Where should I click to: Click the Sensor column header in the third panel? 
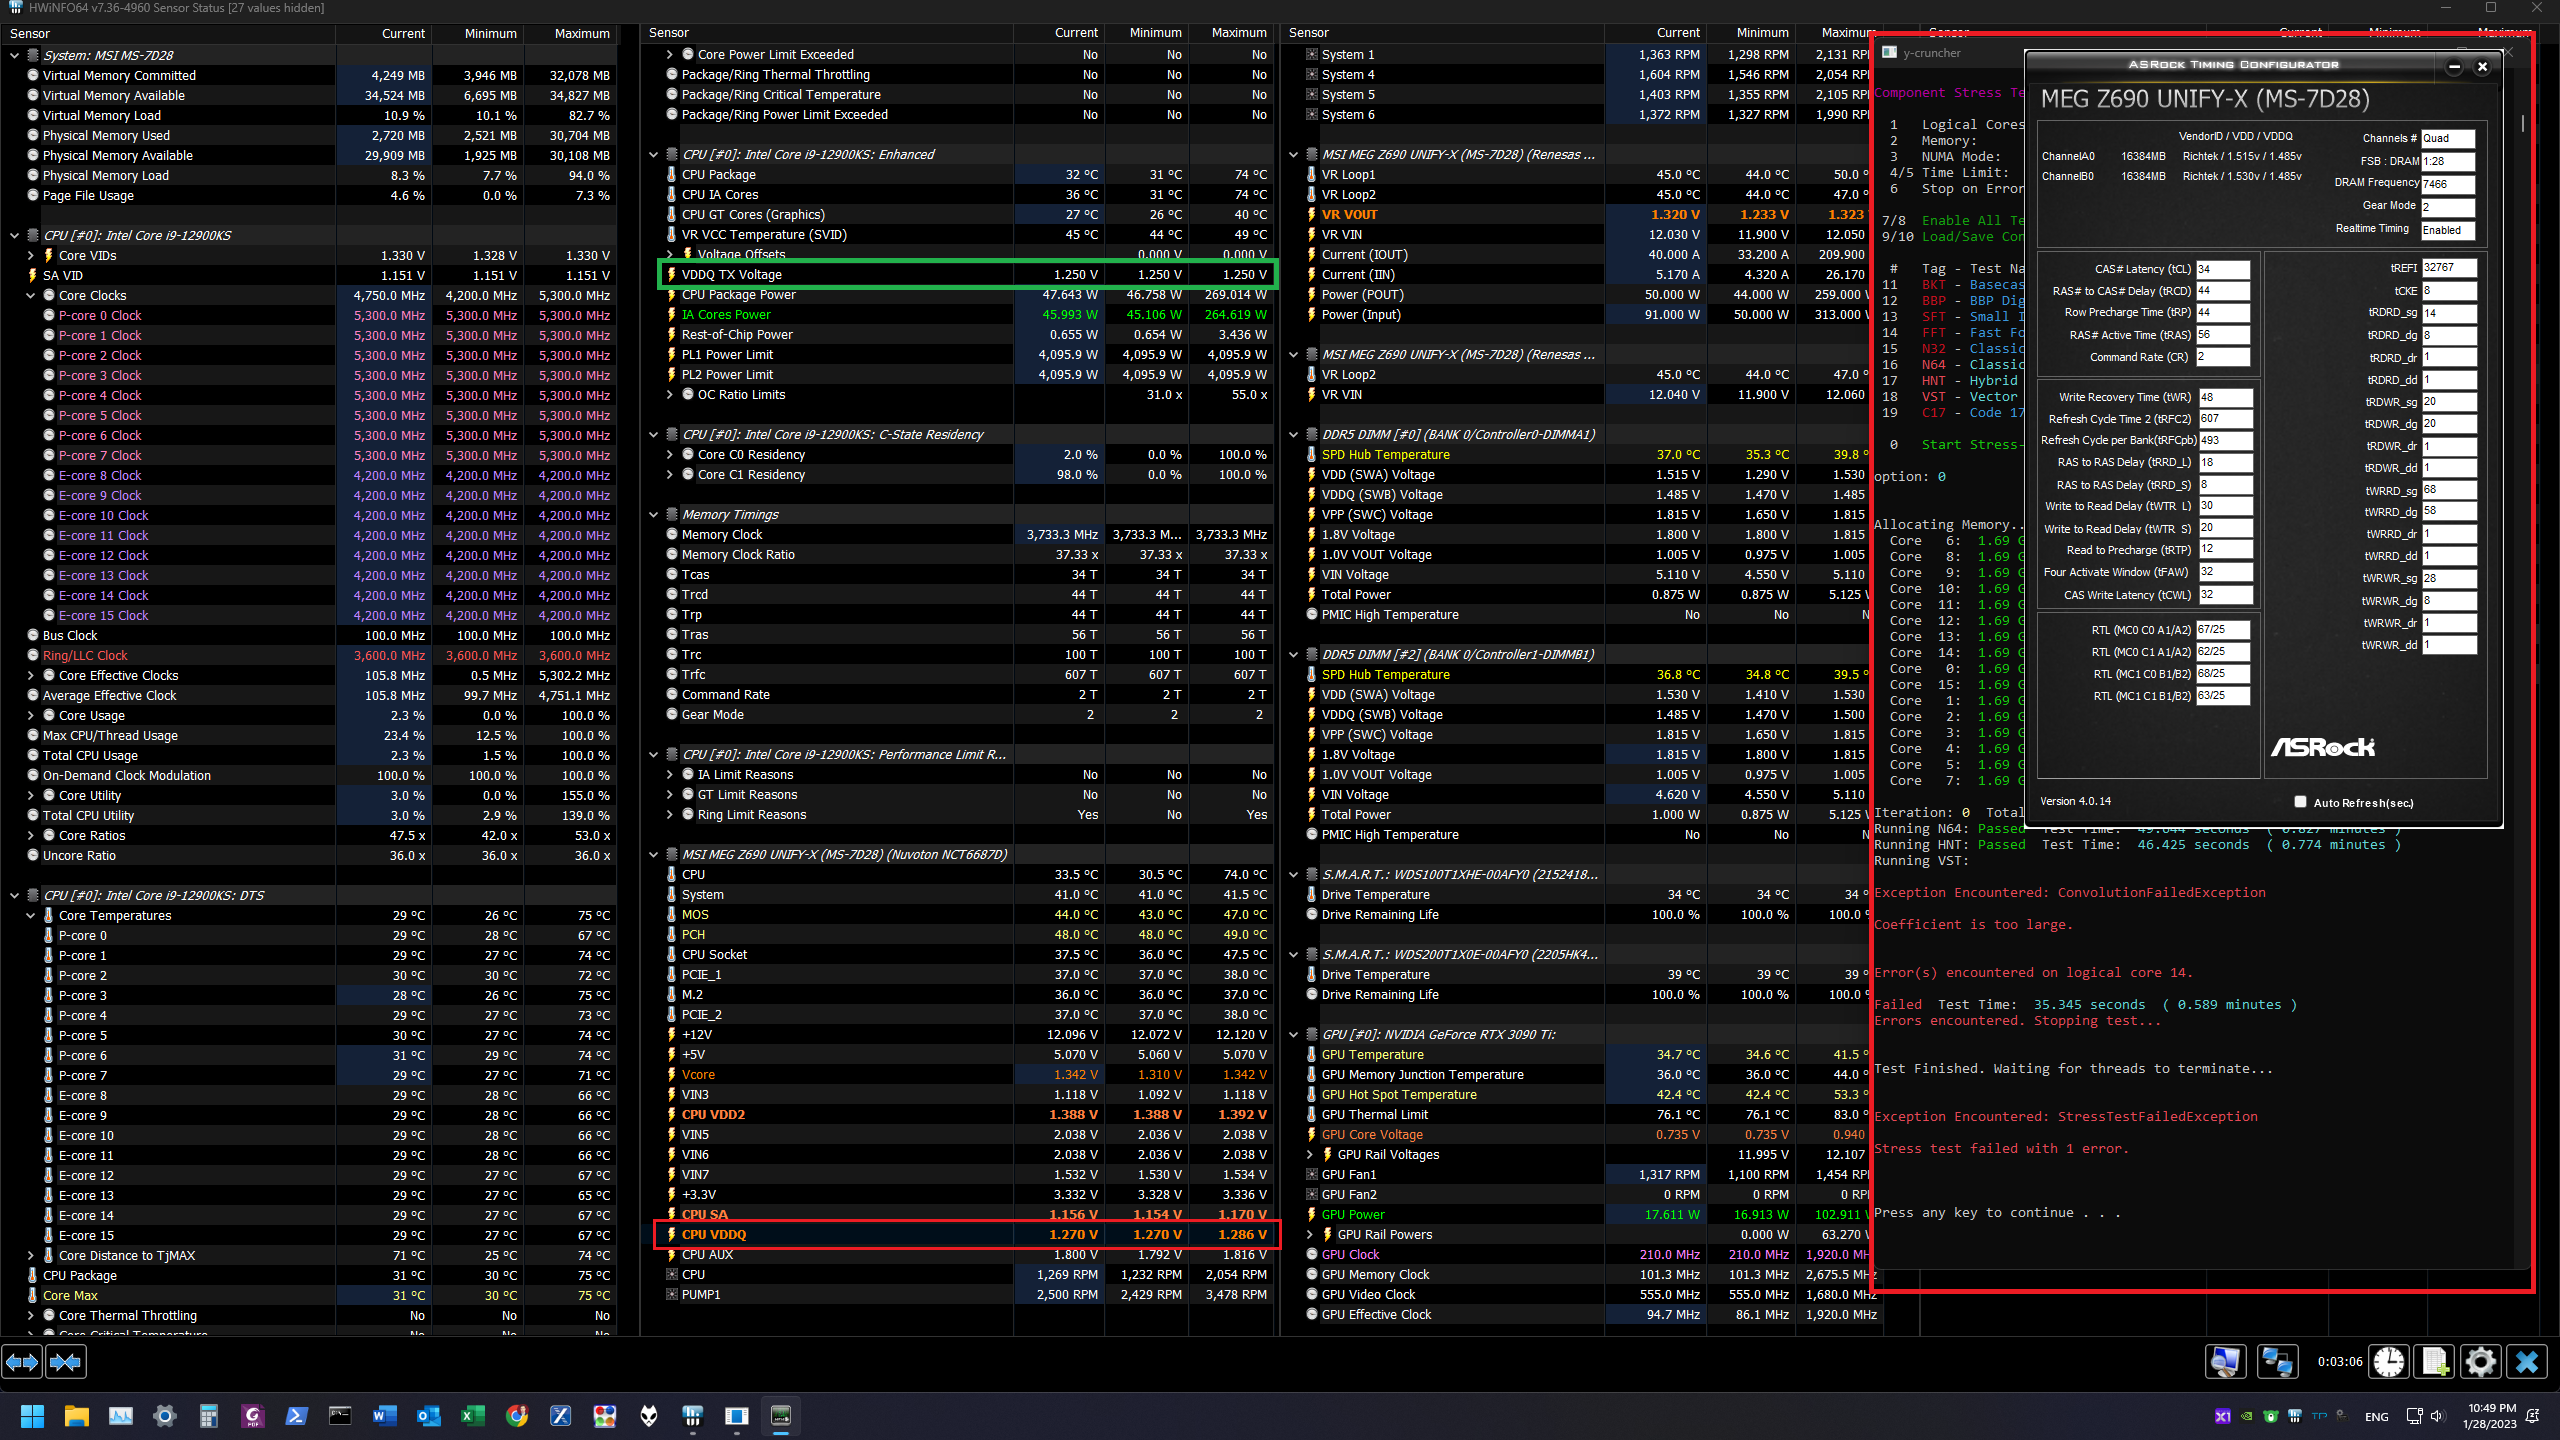pyautogui.click(x=1443, y=33)
